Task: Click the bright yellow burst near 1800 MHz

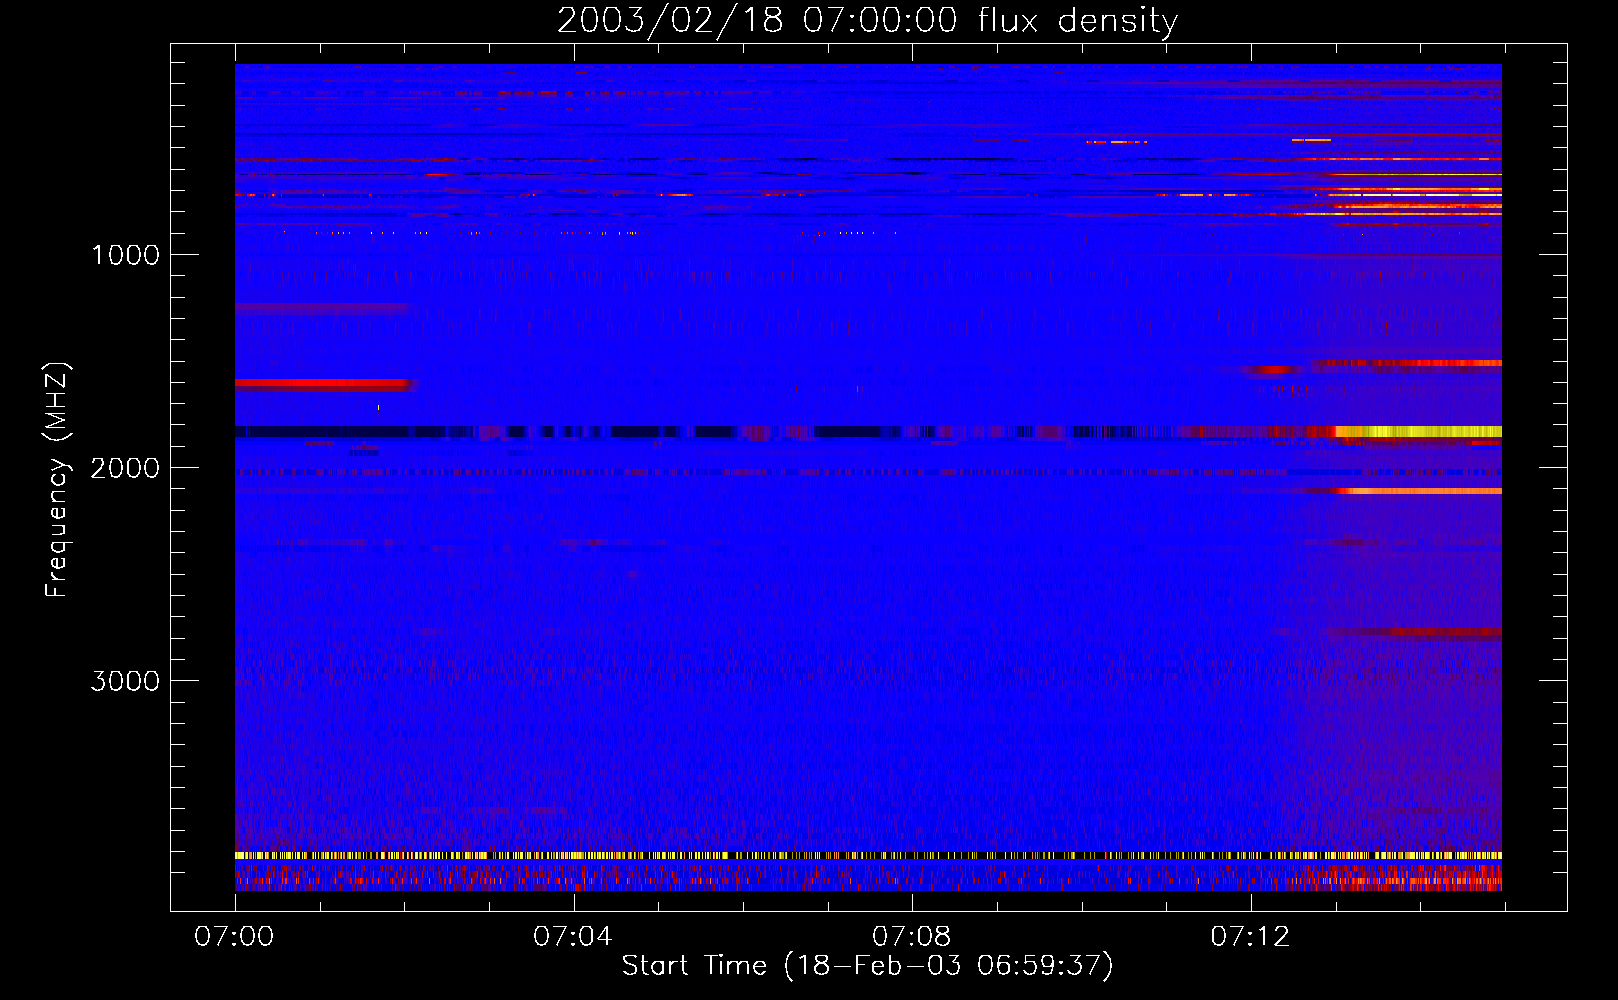Action: [1418, 431]
